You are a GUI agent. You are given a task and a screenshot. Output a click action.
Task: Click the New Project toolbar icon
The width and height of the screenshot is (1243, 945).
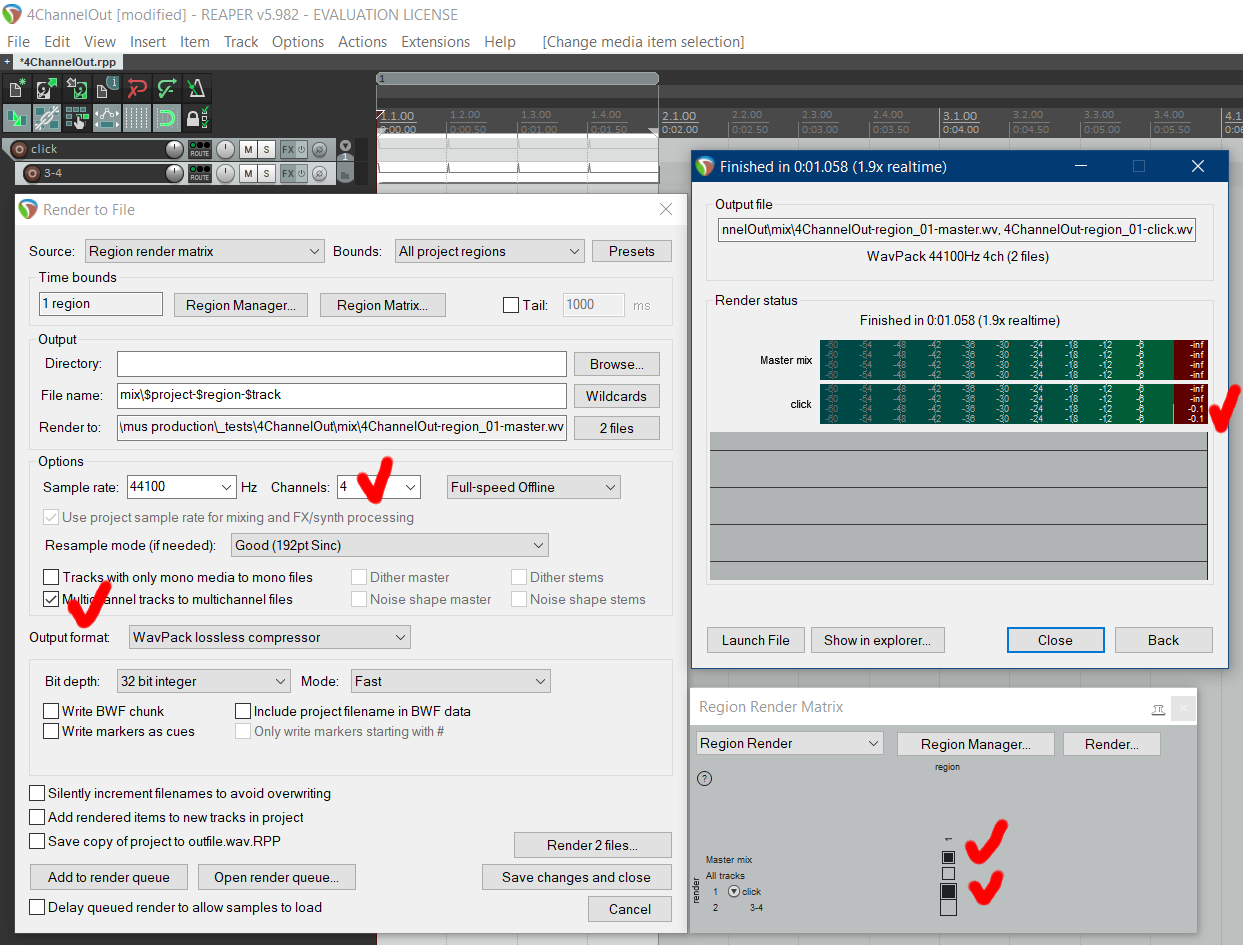coord(16,88)
